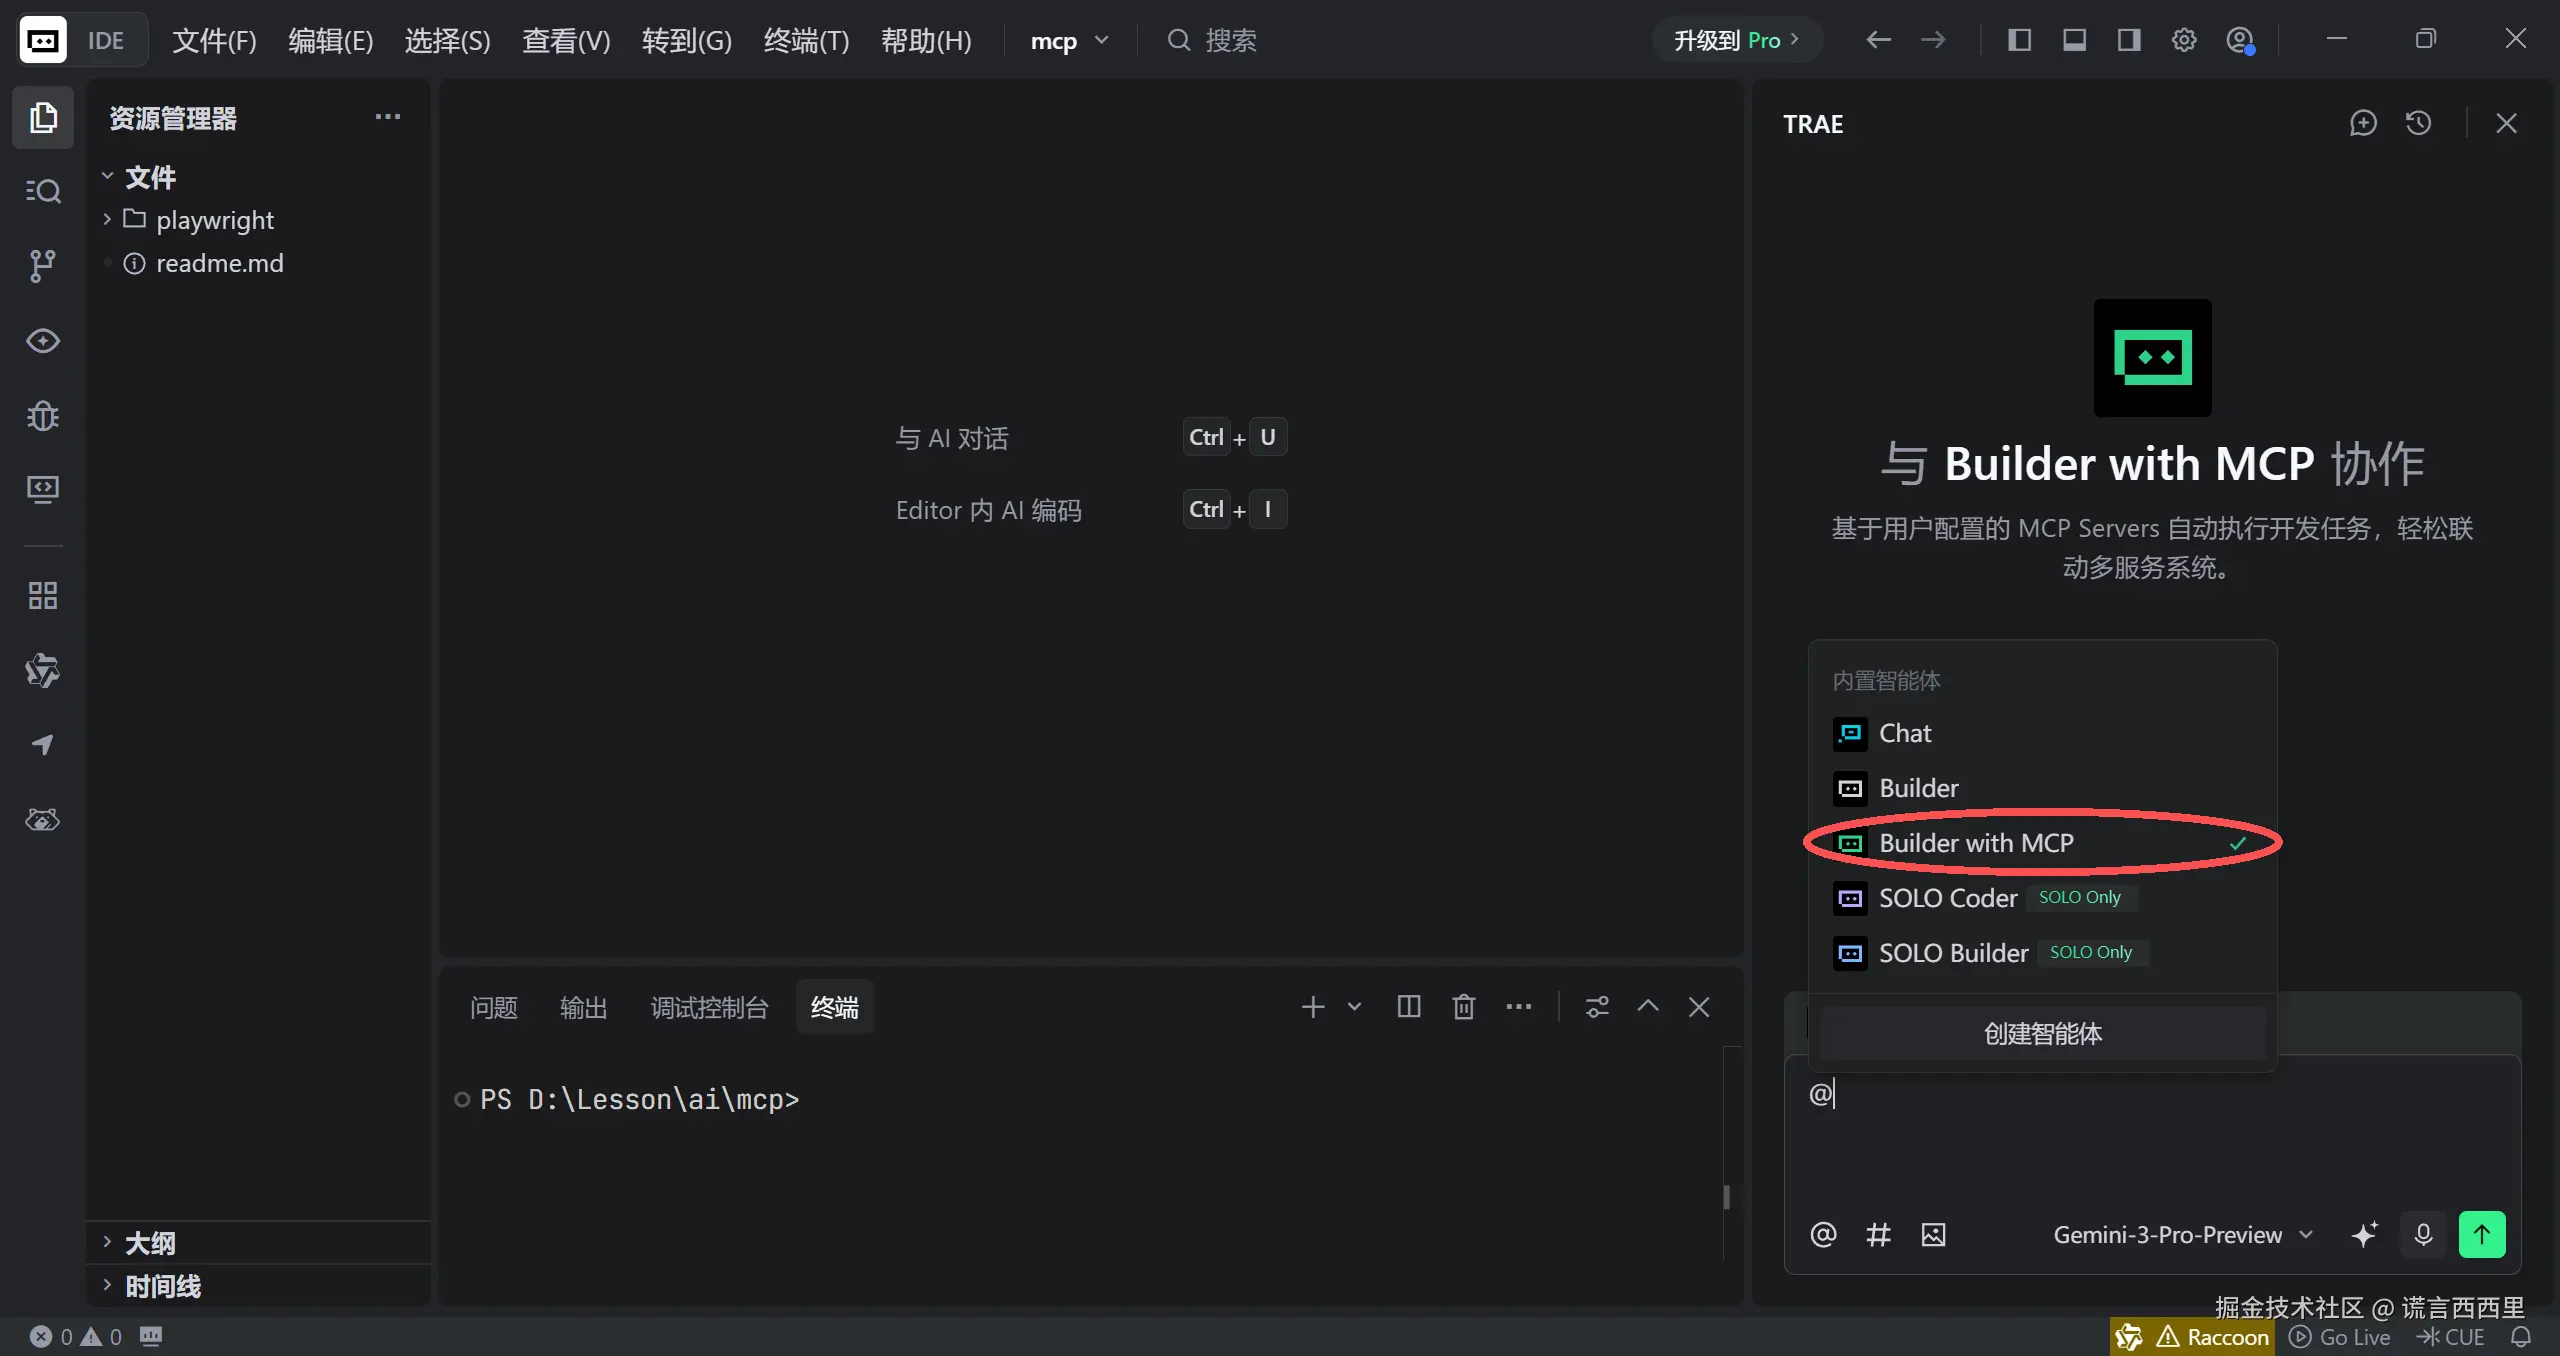Click the new chat icon in TRAE panel
The image size is (2560, 1356).
point(2363,123)
